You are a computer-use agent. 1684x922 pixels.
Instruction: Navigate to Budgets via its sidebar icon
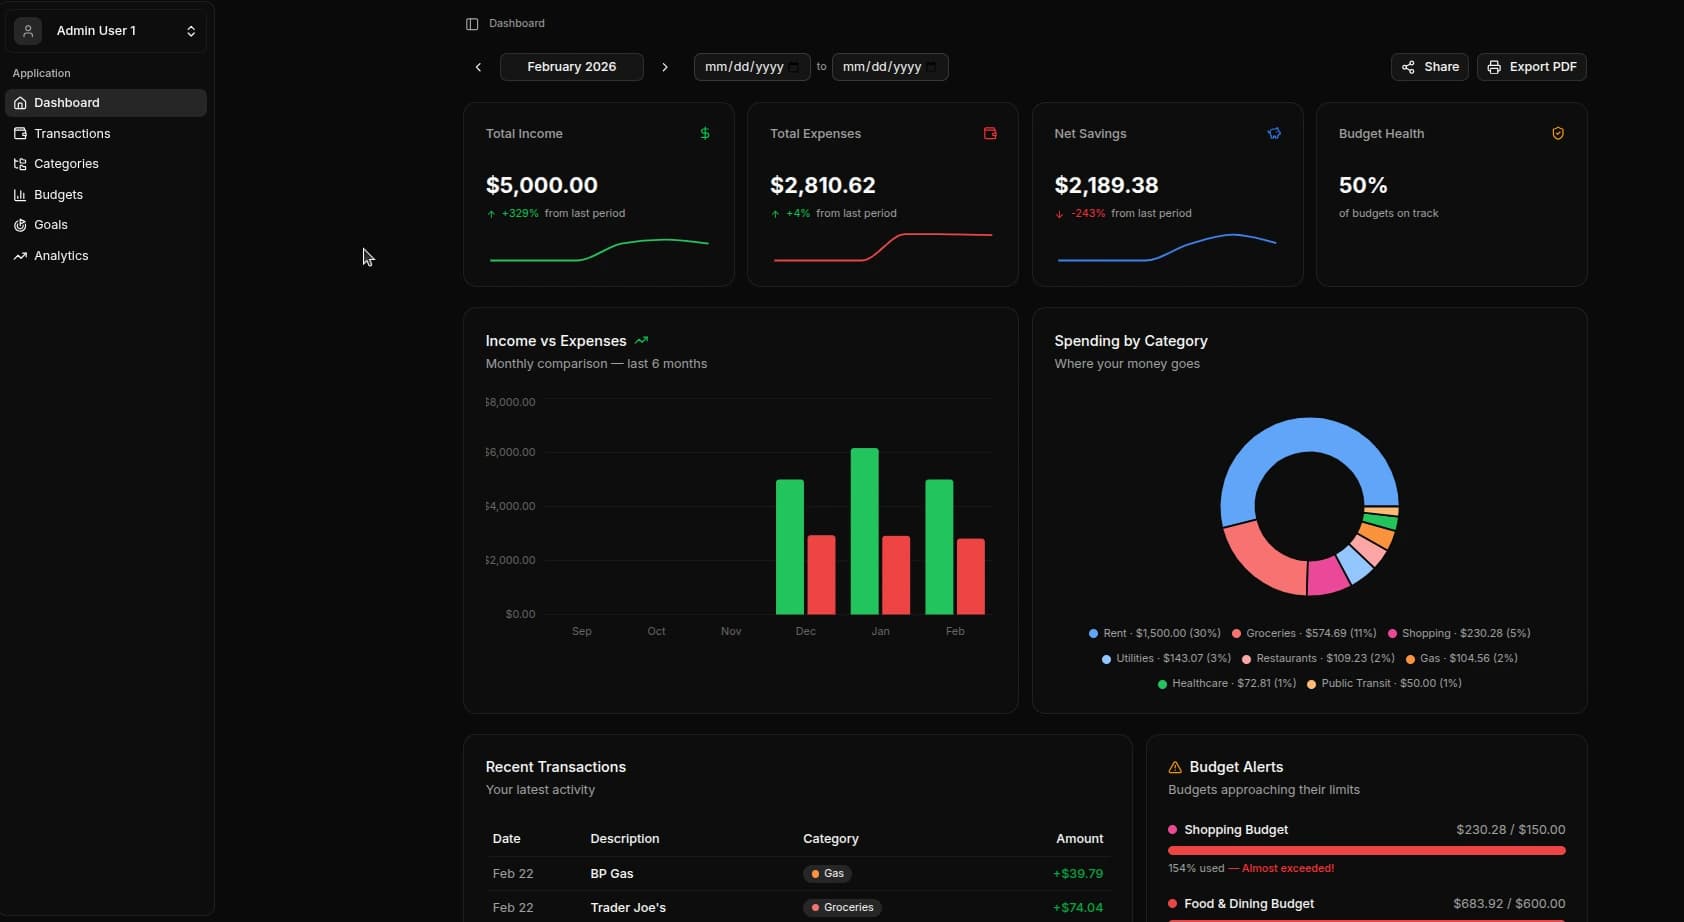(20, 194)
